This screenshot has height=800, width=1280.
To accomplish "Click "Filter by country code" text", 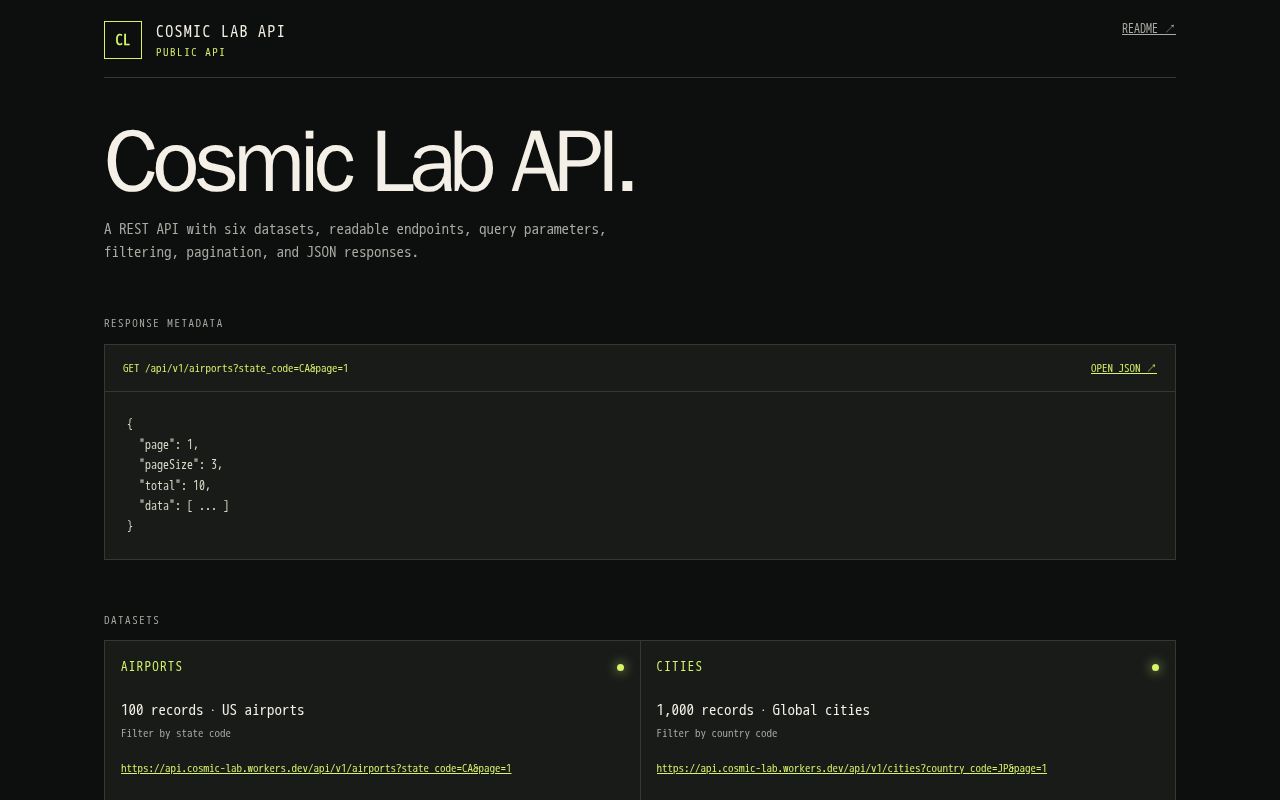I will click(x=717, y=733).
